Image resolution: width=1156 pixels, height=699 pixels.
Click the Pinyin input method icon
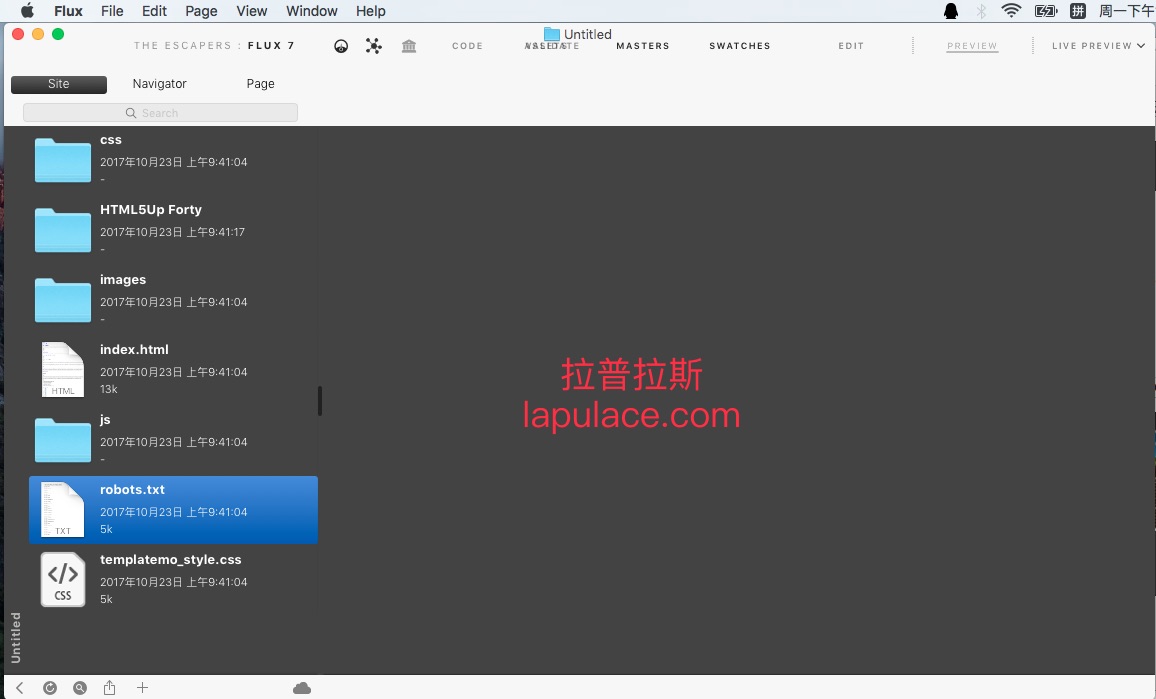click(1078, 10)
